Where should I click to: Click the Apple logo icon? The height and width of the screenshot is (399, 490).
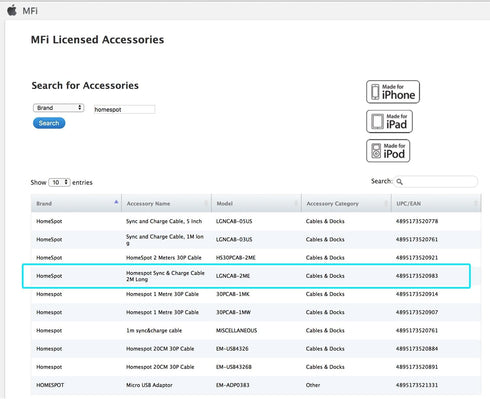pos(12,10)
